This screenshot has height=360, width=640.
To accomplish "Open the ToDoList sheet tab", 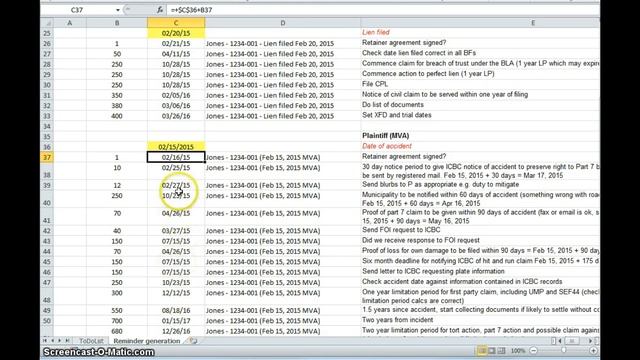I will (91, 341).
